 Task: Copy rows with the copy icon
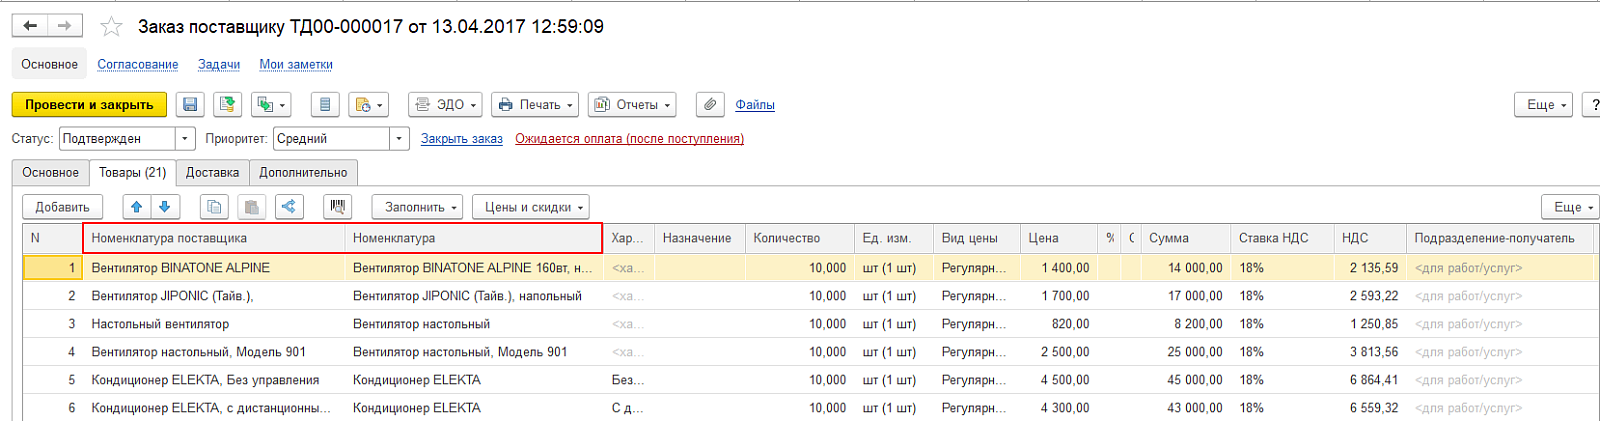click(x=214, y=207)
